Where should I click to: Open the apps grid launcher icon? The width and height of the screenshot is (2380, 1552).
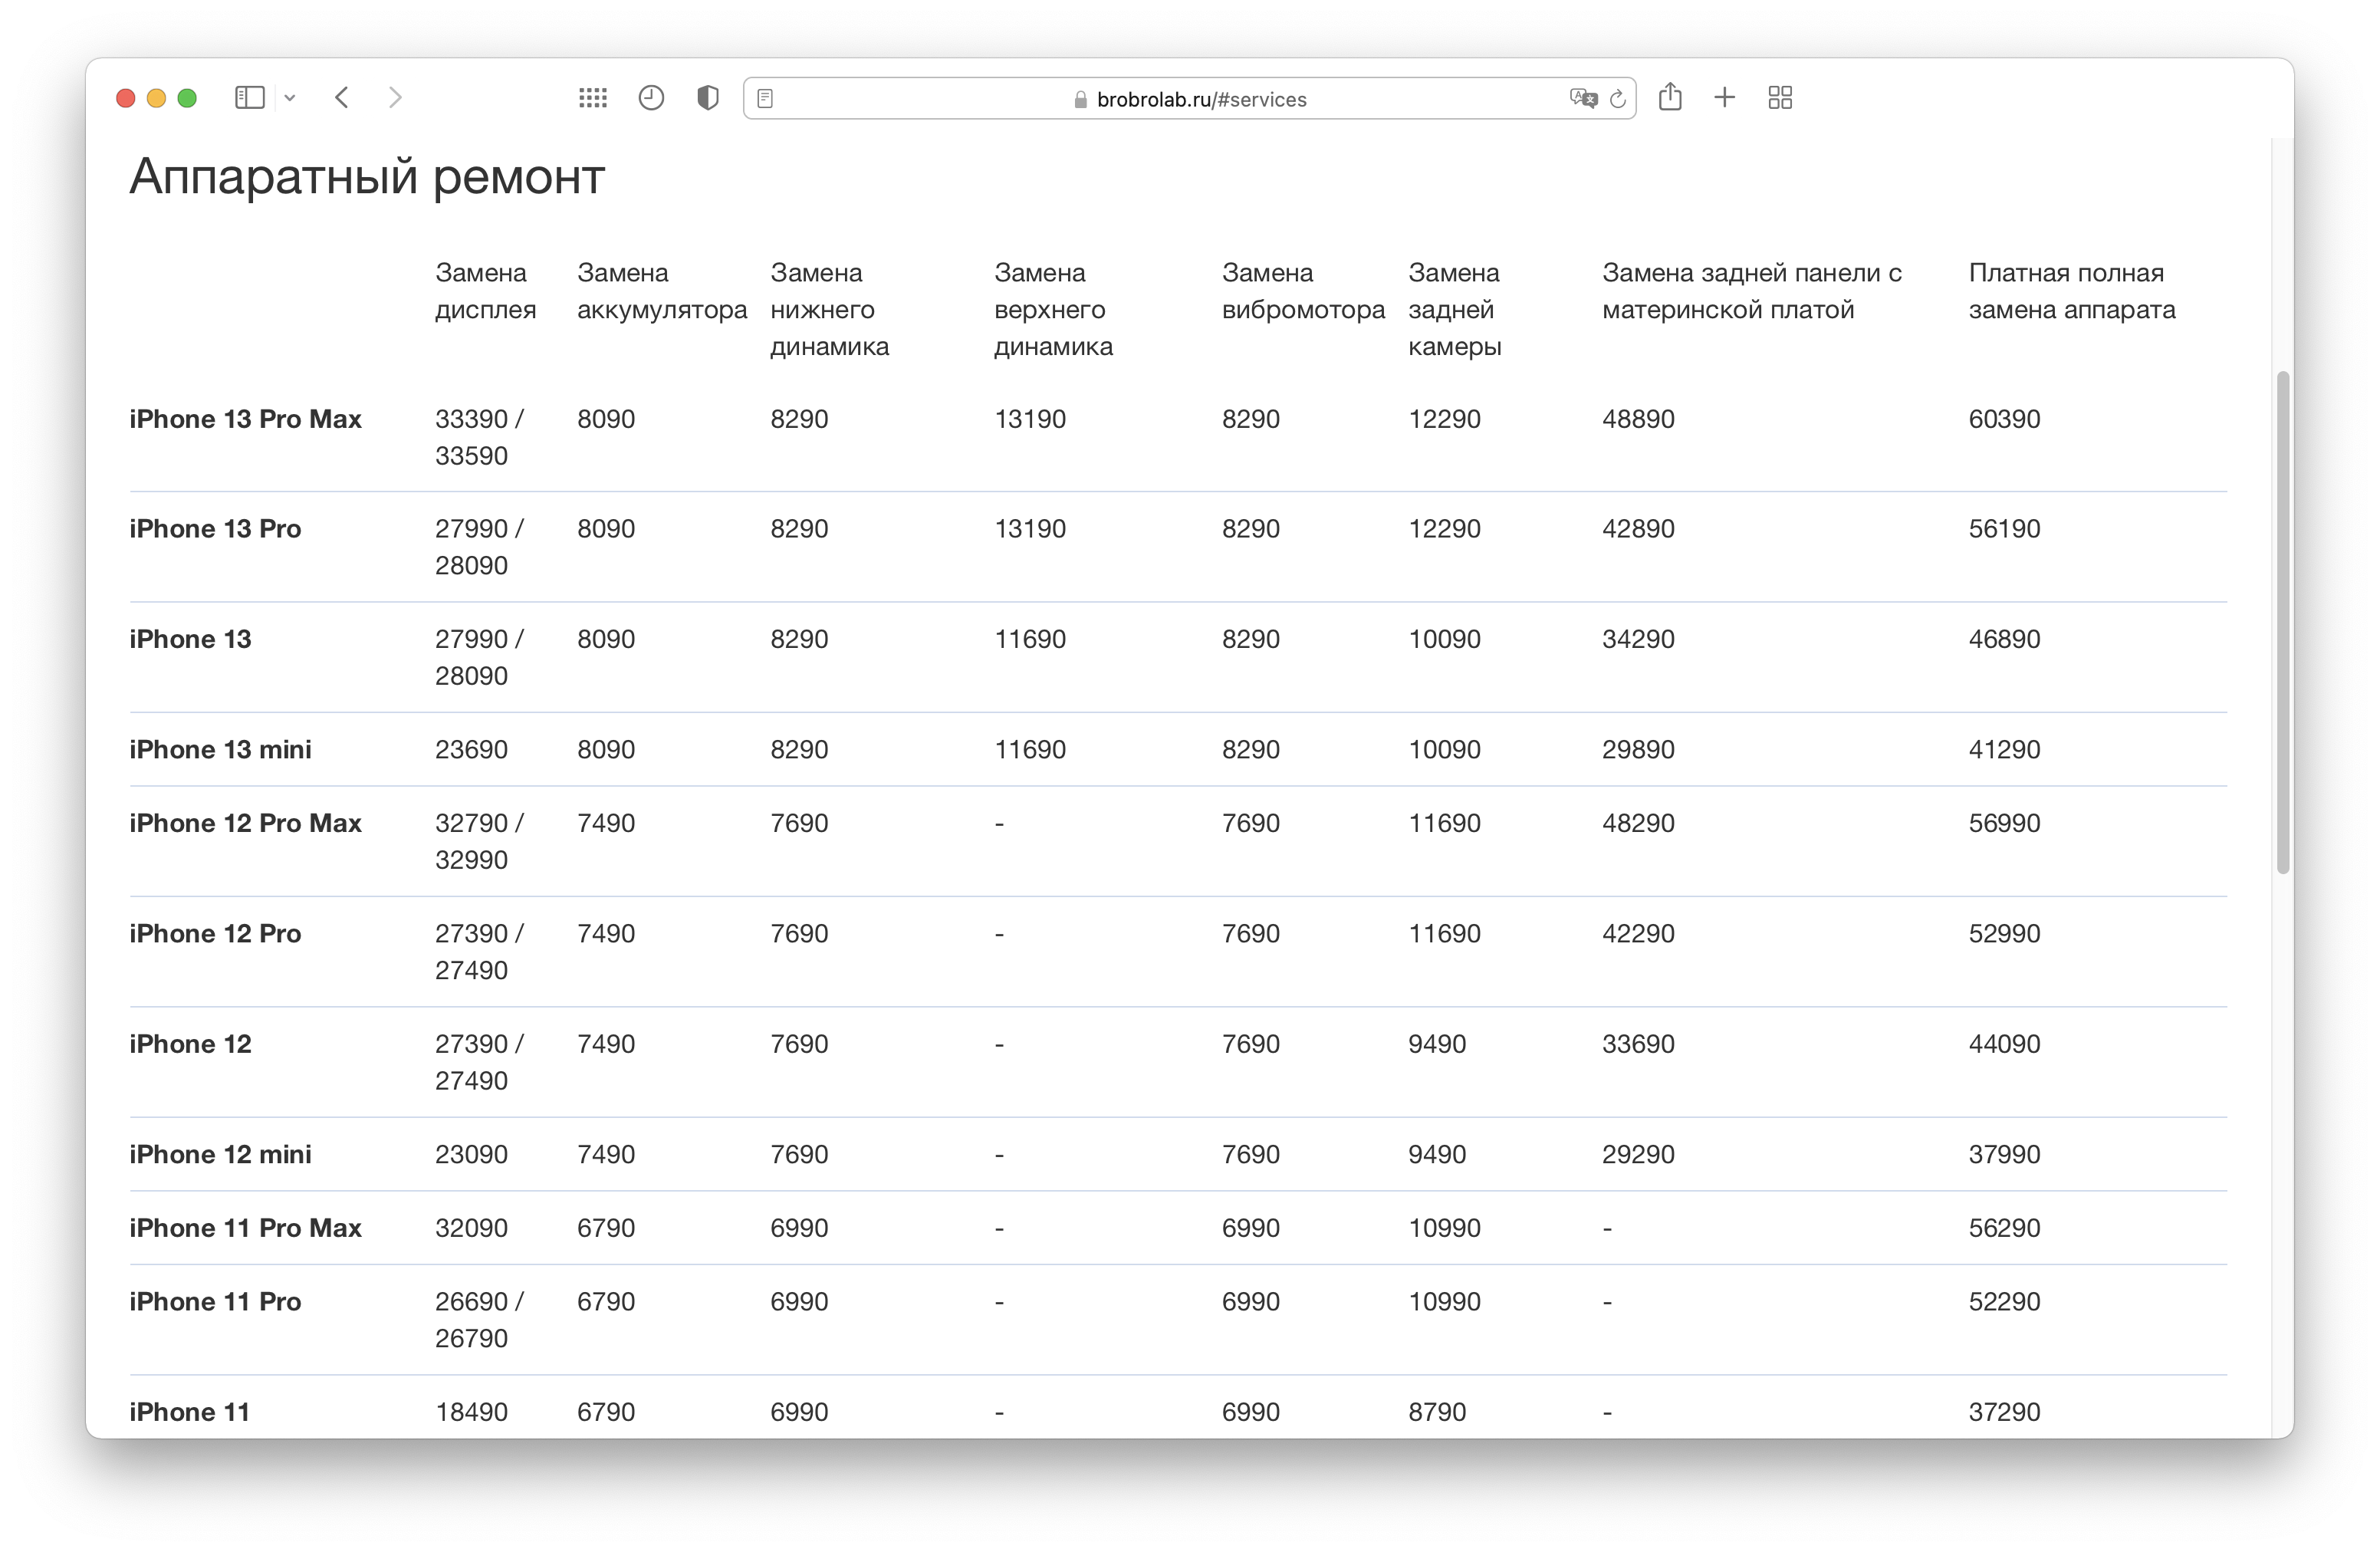[x=592, y=98]
